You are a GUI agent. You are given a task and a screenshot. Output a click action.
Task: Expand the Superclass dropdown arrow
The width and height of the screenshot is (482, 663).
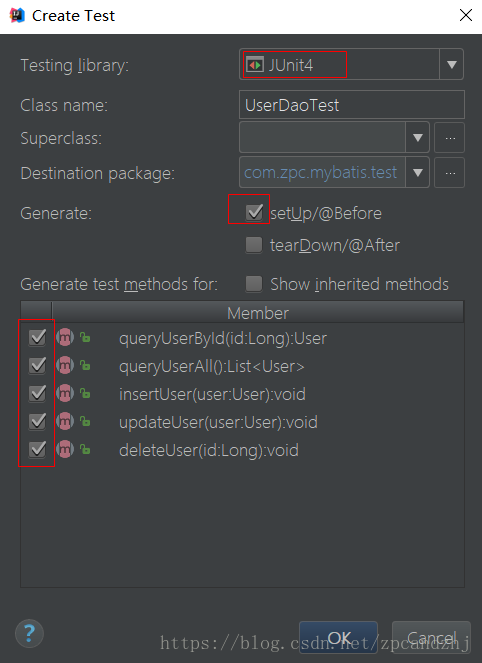coord(418,137)
